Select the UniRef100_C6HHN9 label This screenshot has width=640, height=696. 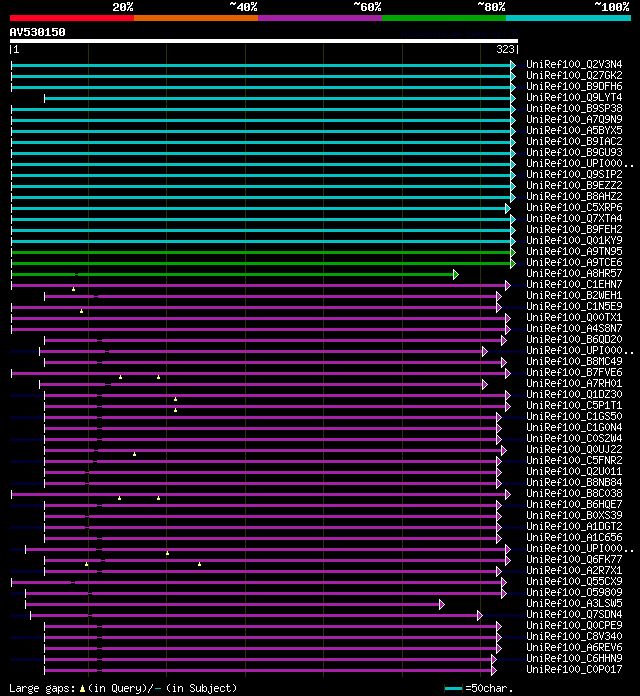coord(574,658)
